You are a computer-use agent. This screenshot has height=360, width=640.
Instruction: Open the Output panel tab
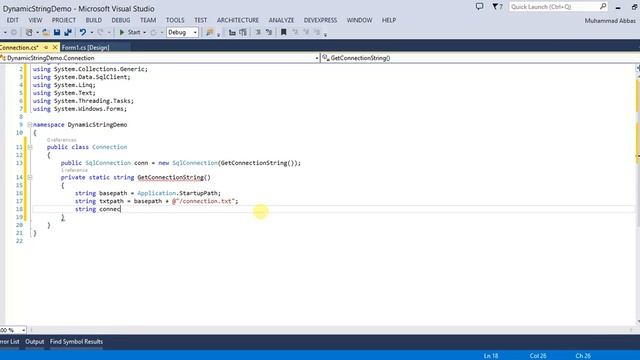tap(35, 342)
